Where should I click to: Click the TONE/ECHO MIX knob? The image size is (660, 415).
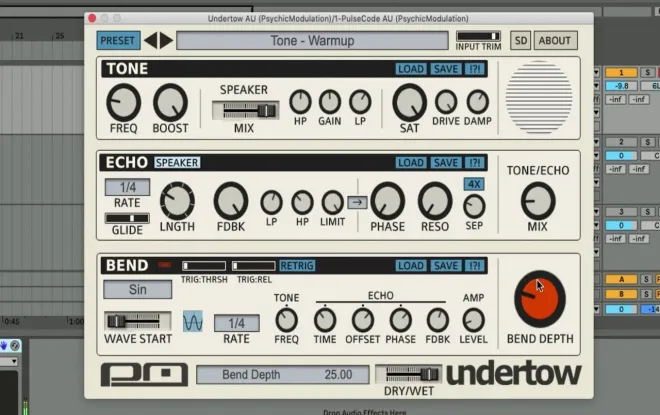tap(538, 201)
